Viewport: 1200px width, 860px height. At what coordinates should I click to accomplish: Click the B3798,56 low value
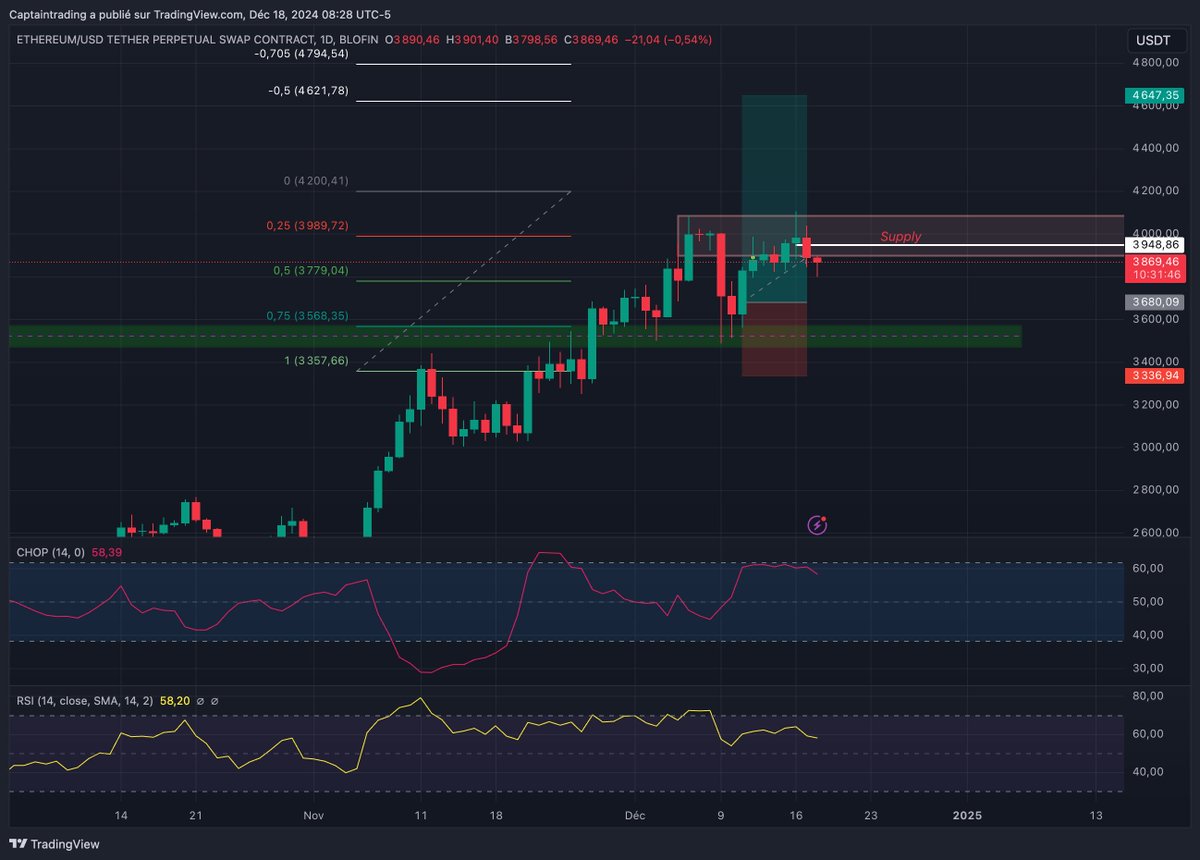pos(531,39)
